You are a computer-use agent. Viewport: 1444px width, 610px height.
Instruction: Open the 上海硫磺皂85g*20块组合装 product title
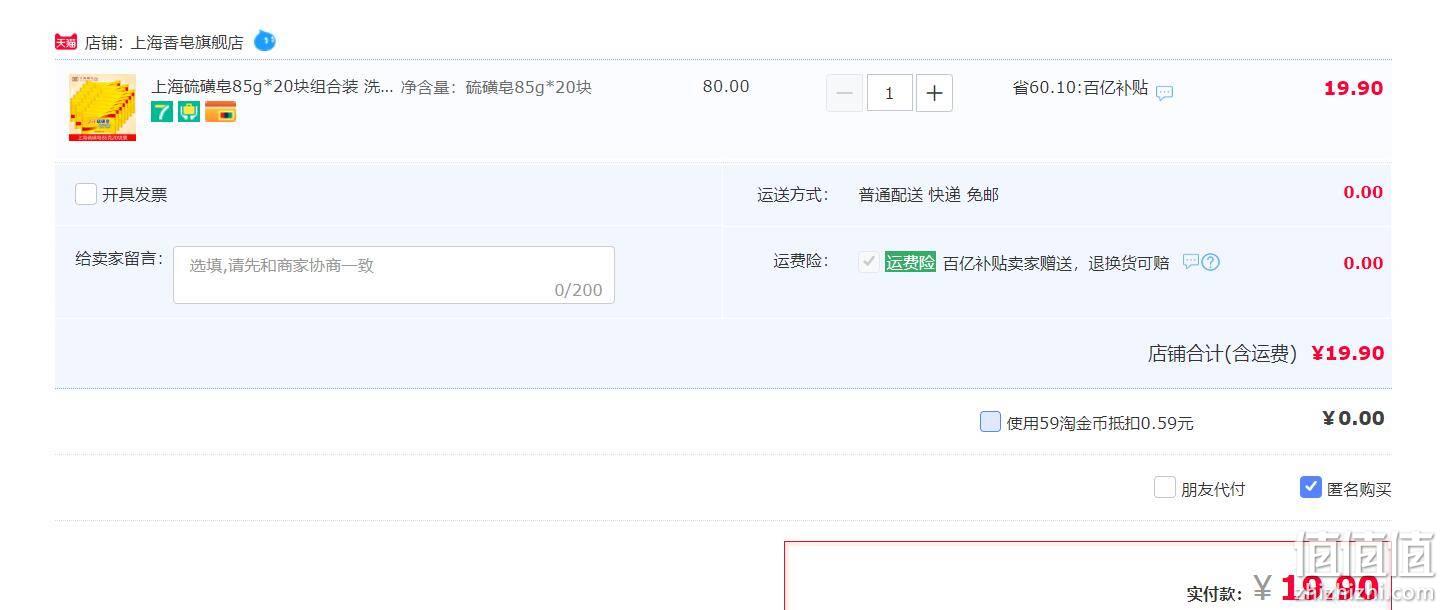272,87
